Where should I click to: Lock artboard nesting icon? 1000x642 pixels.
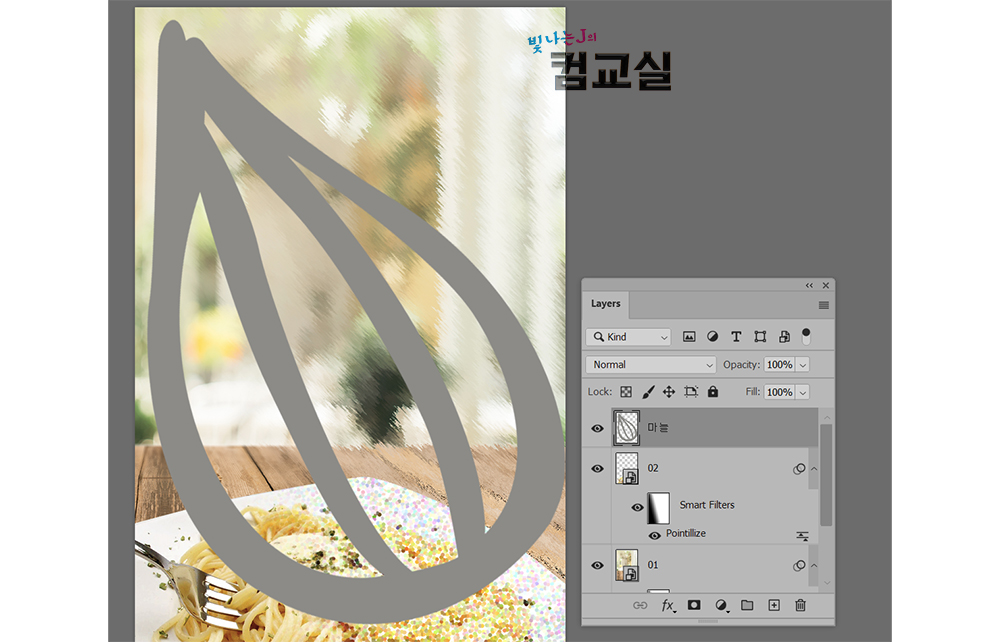pyautogui.click(x=691, y=392)
